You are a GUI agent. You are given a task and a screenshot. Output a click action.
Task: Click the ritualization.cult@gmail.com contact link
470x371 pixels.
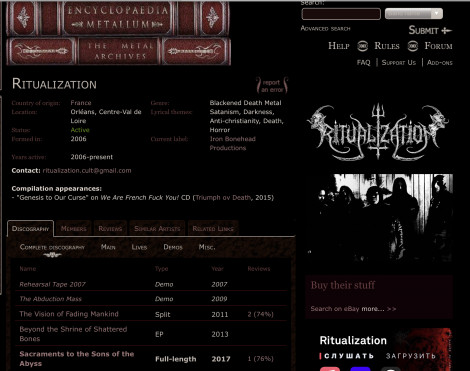87,171
